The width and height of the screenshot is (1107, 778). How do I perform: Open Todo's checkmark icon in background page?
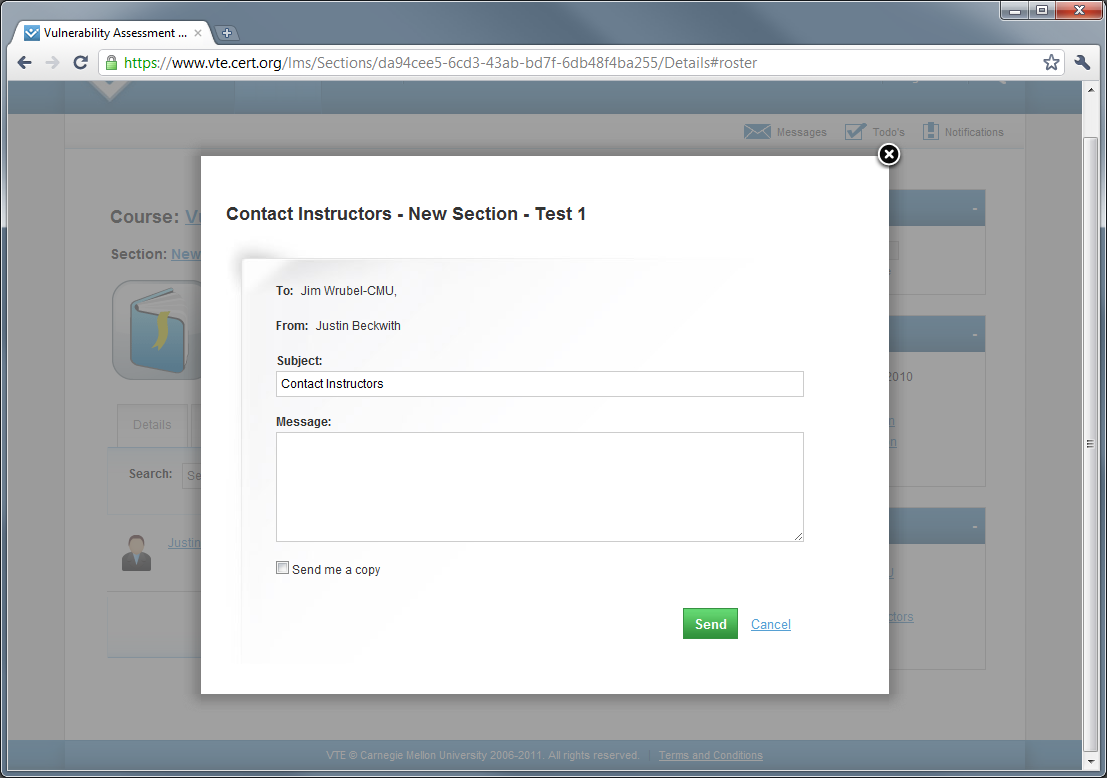[855, 131]
